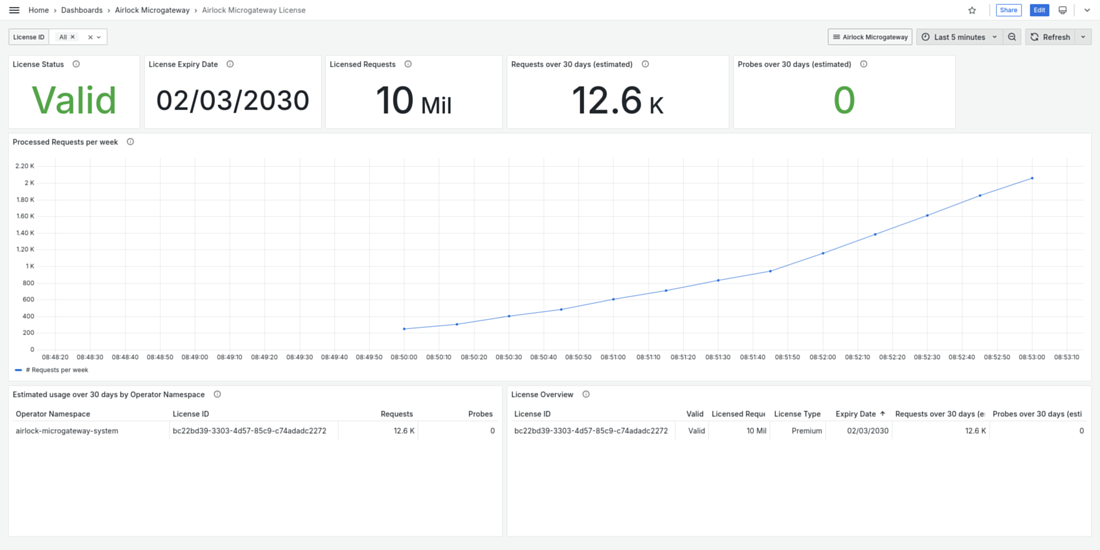This screenshot has height=550, width=1100.
Task: Show info icon for License Overview panel
Action: tap(586, 394)
